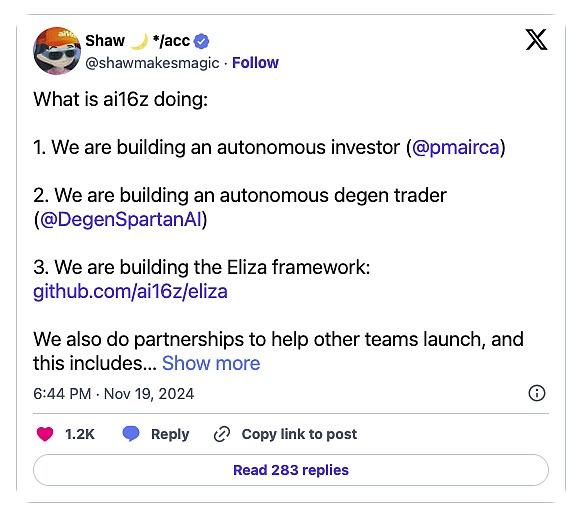Visit github.com/ai16z/eliza link
Image resolution: width=579 pixels, height=515 pixels.
click(130, 291)
